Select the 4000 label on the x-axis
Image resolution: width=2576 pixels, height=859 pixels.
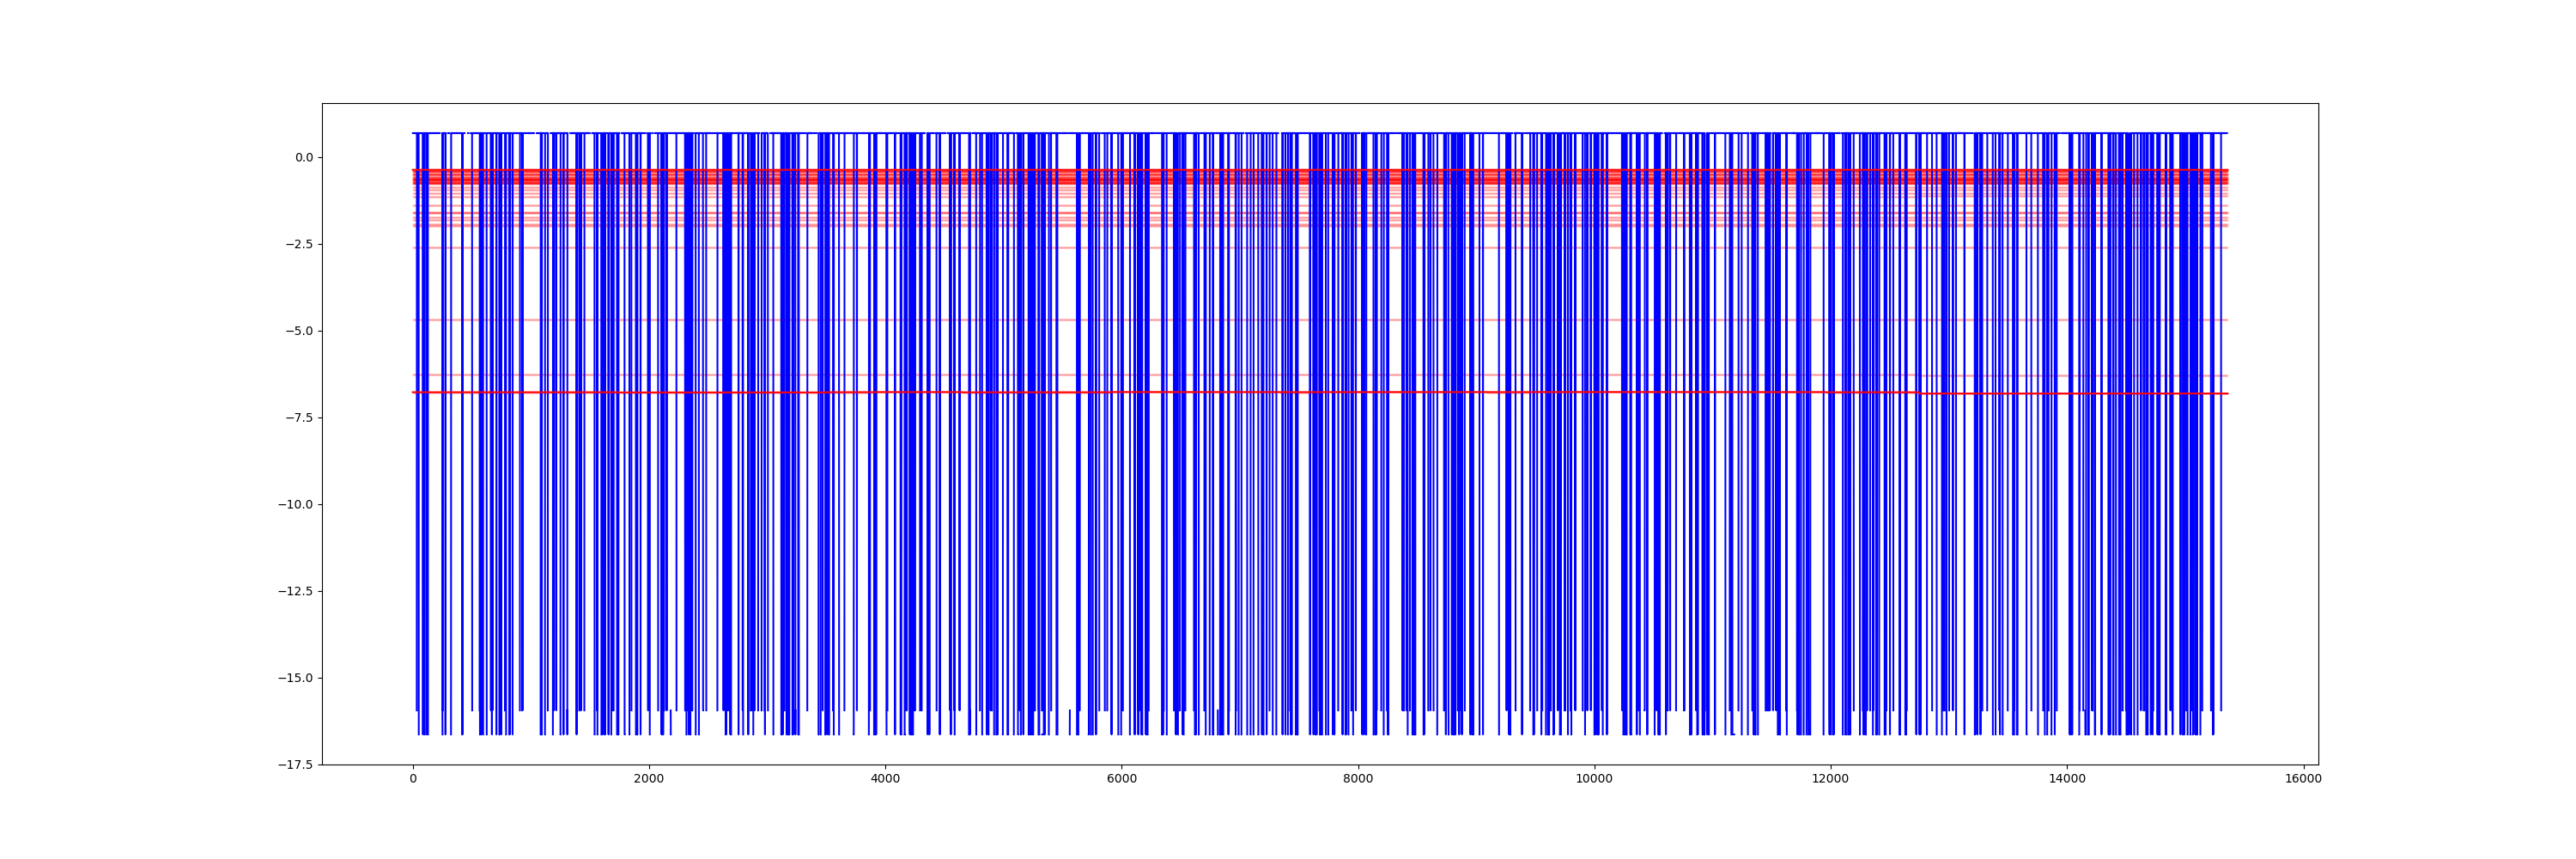point(885,779)
